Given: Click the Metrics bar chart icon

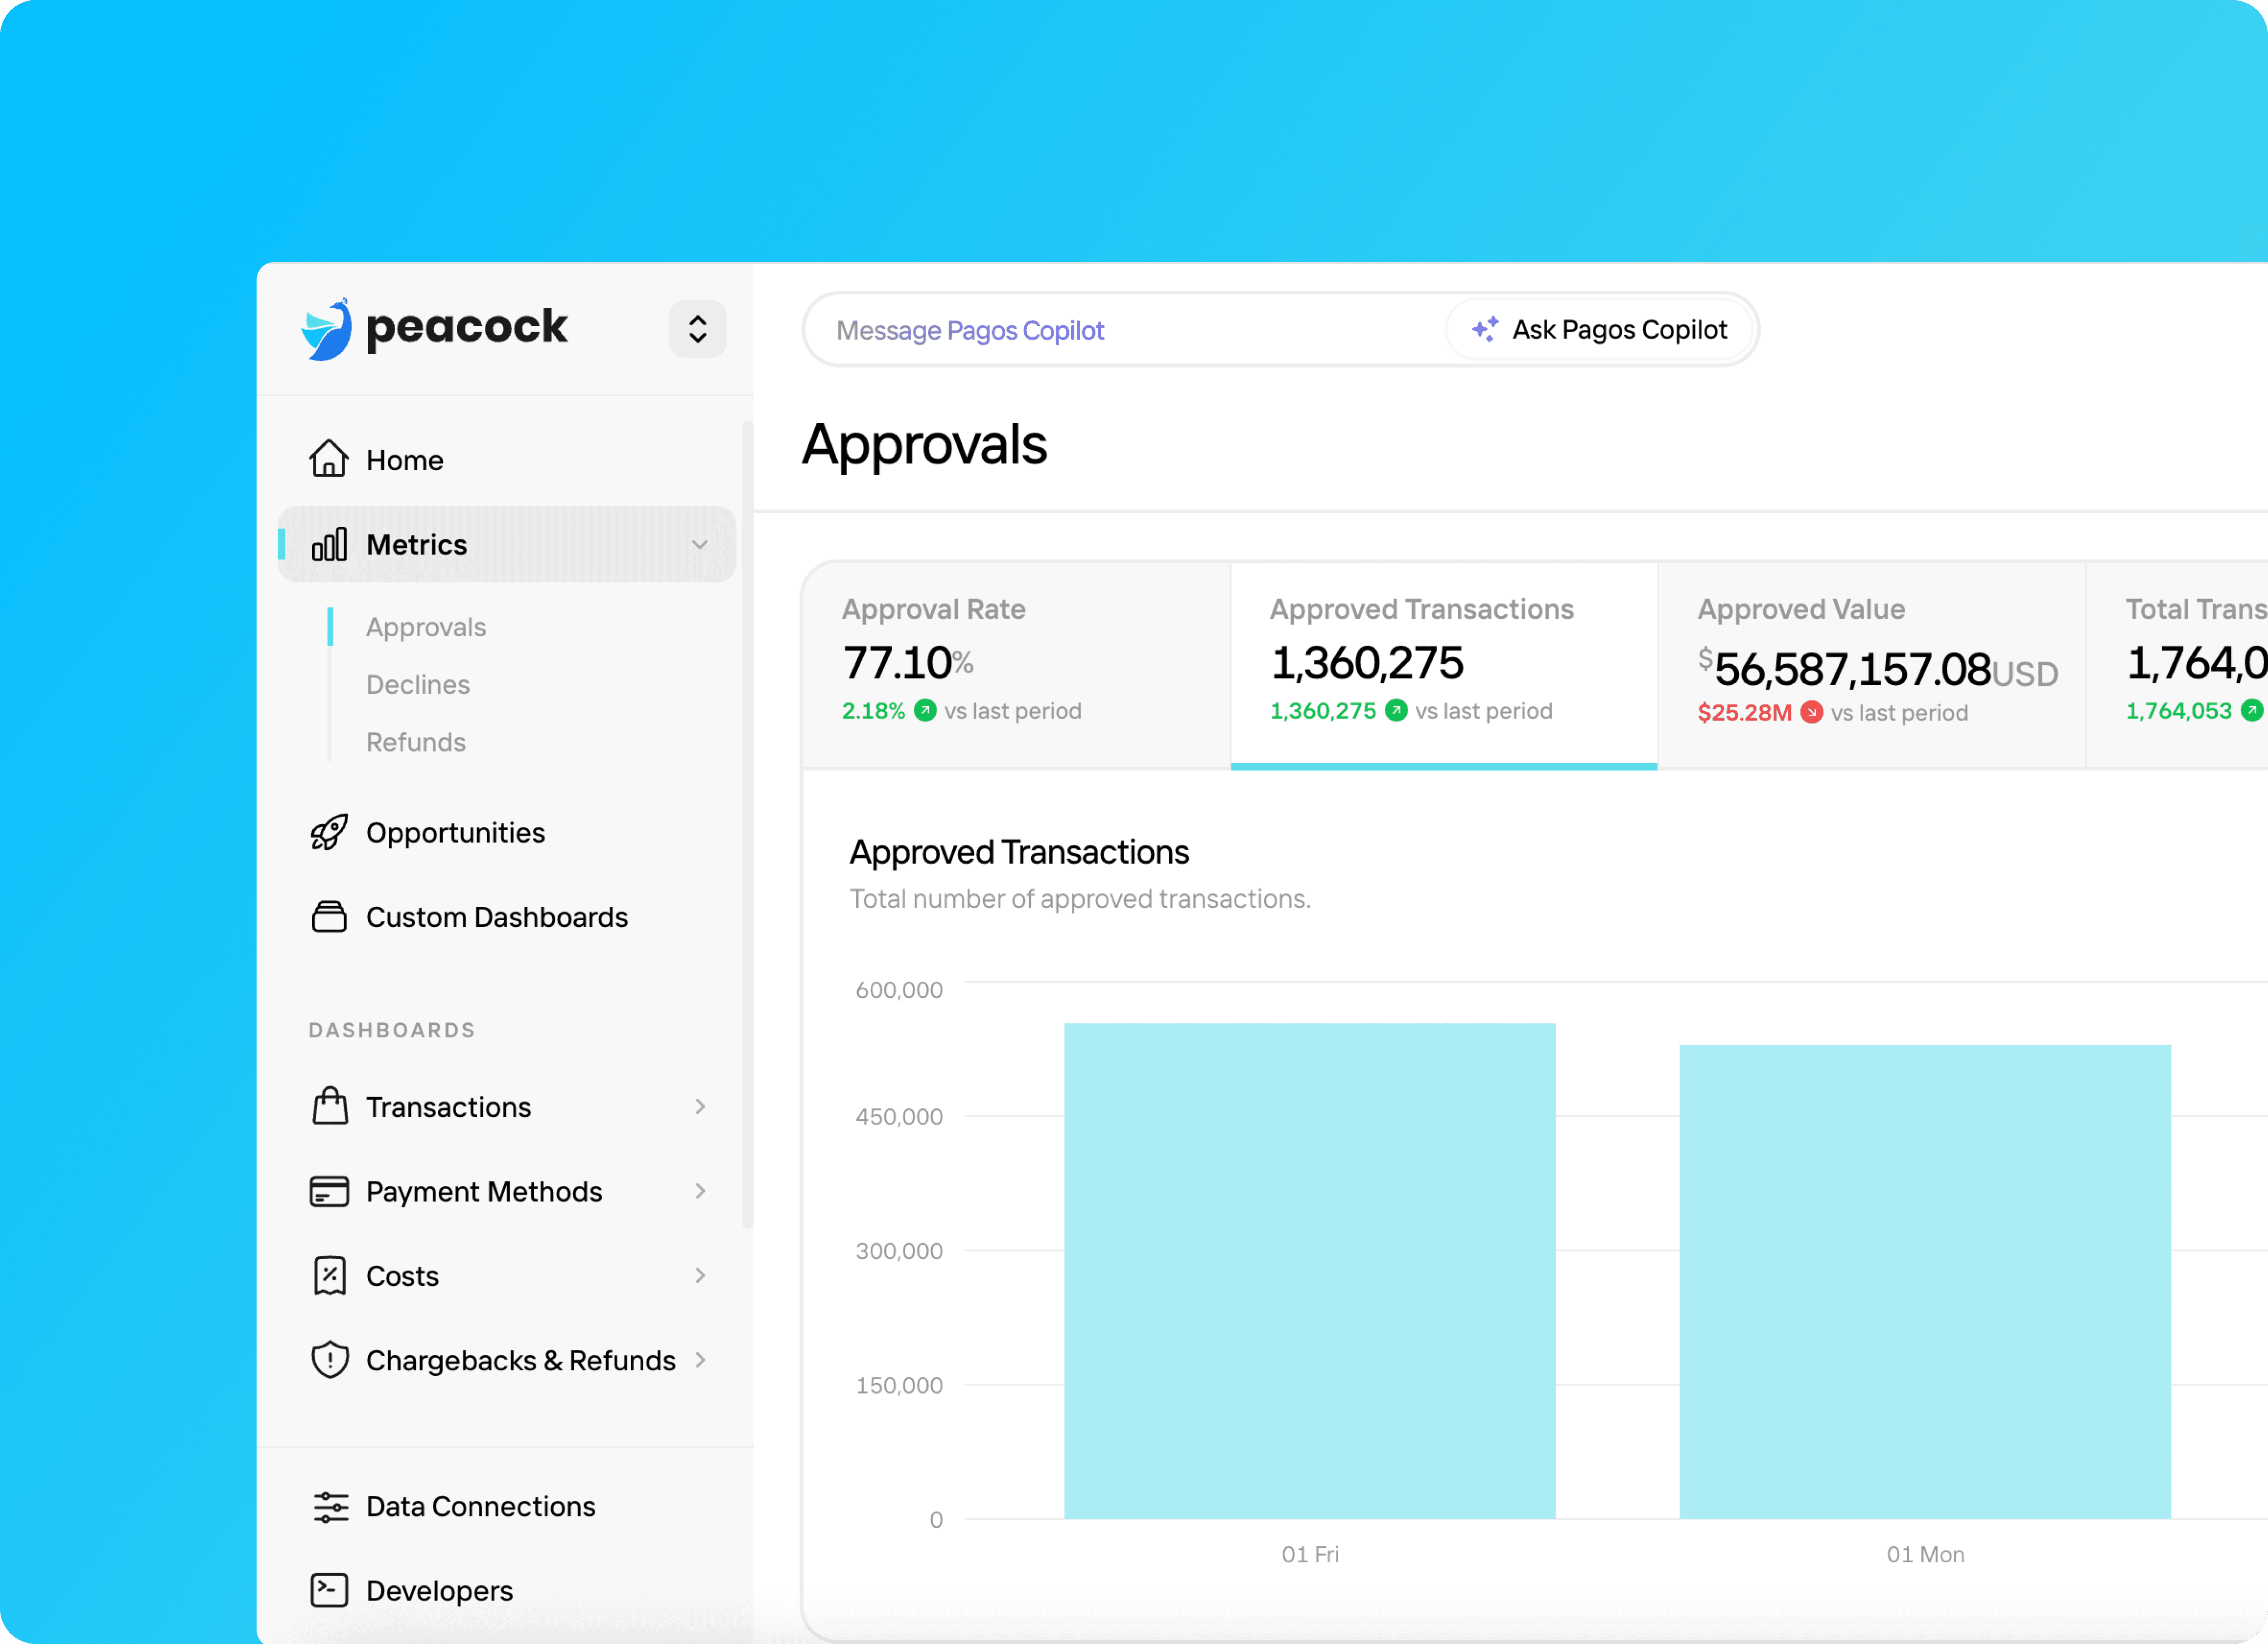Looking at the screenshot, I should [330, 544].
